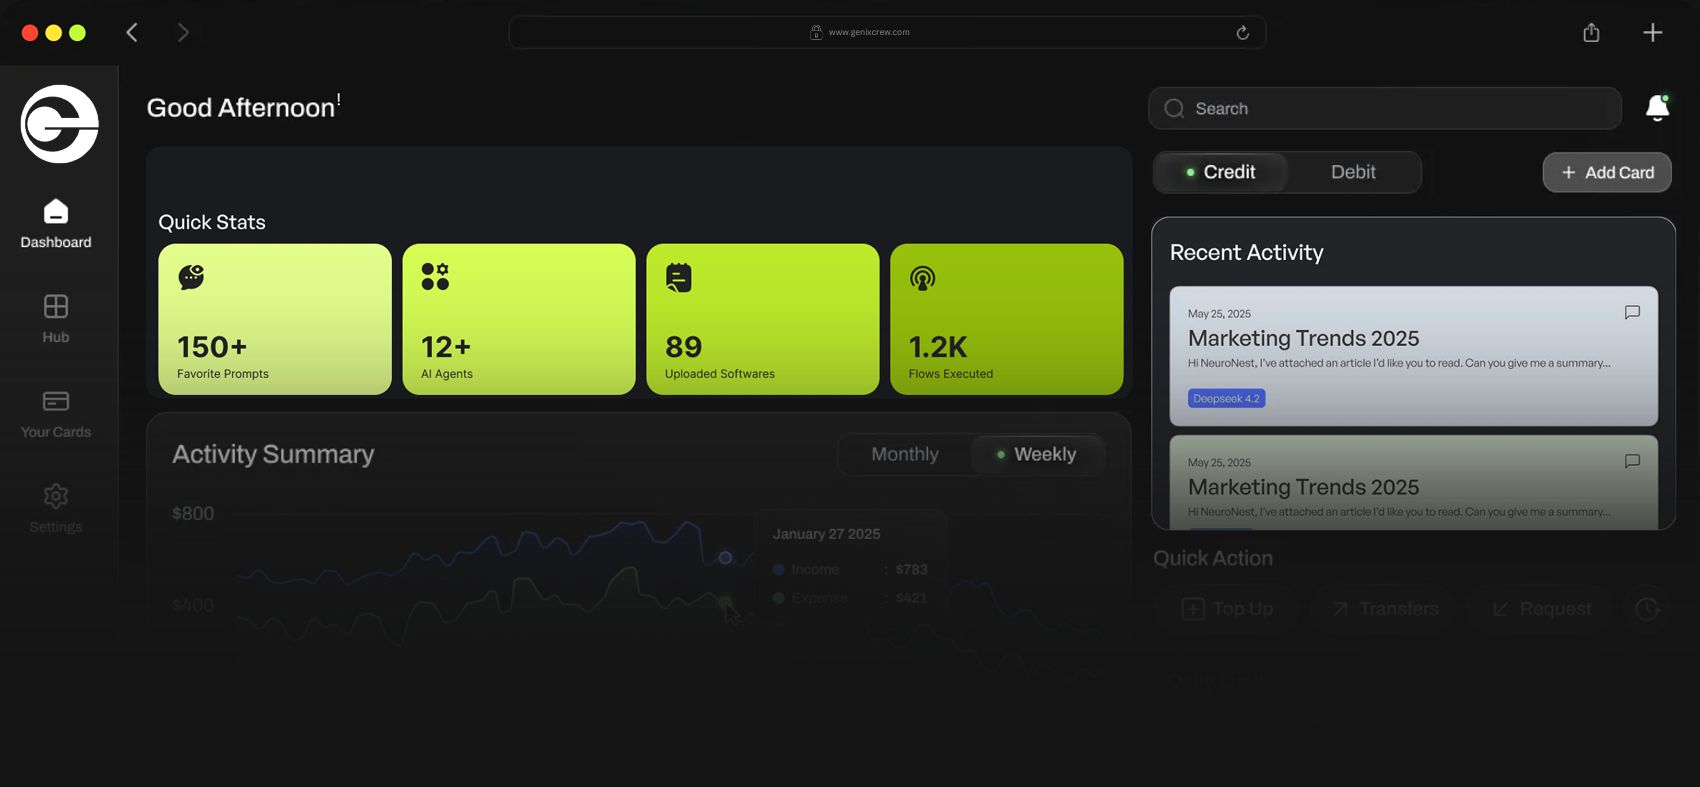
Task: Click the search magnifier icon
Action: pos(1175,108)
